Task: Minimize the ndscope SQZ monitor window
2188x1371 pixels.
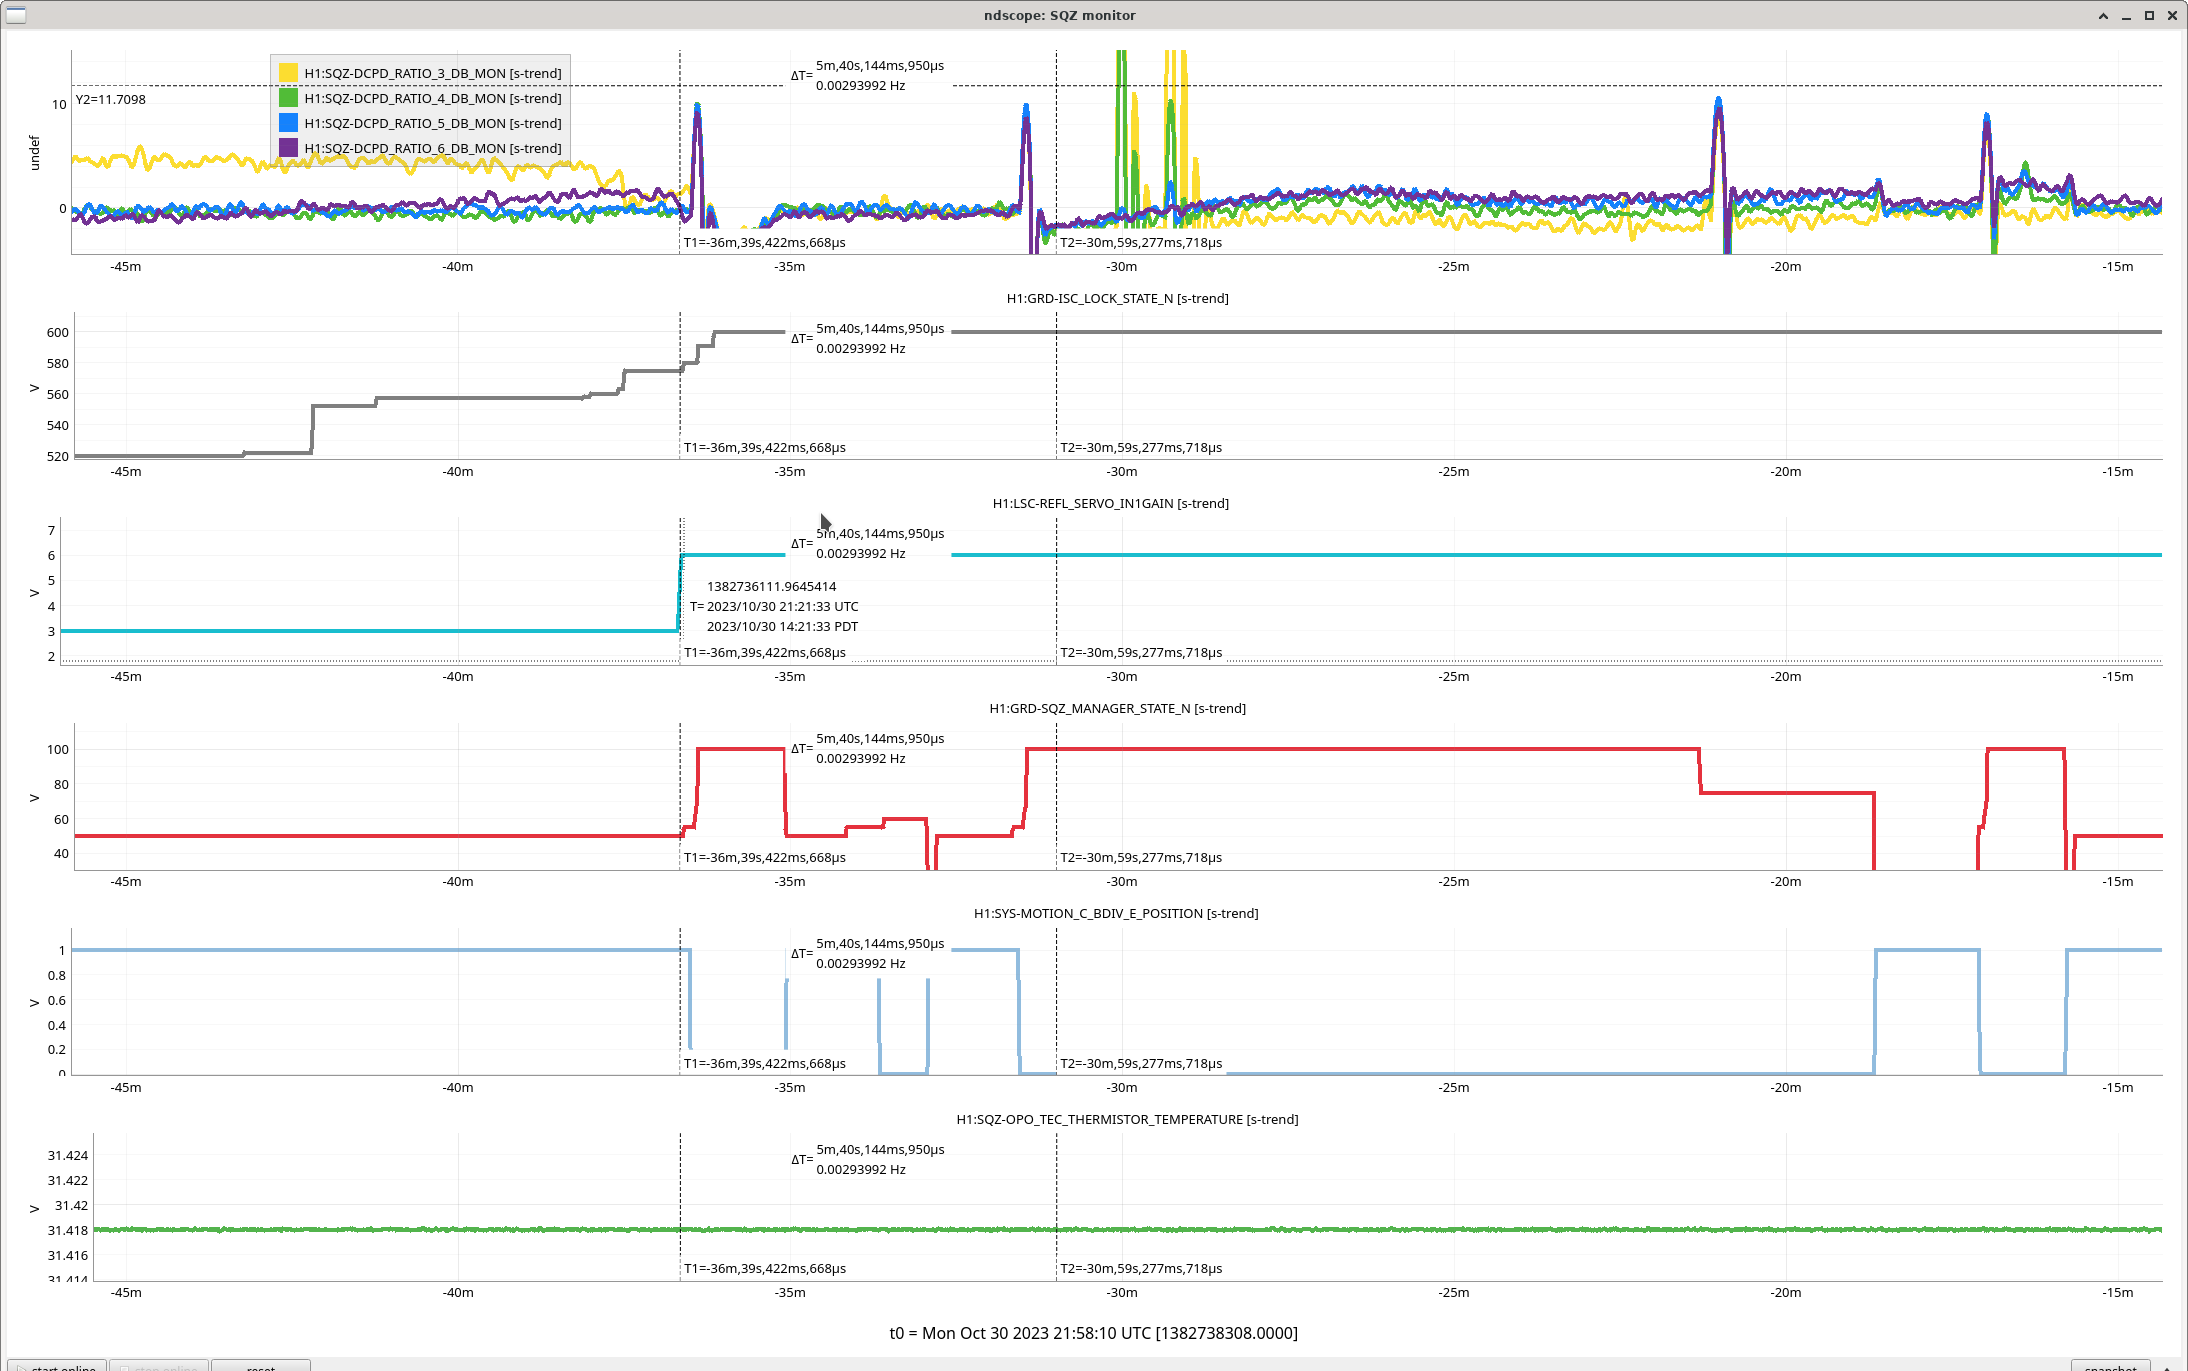Action: [x=2126, y=16]
